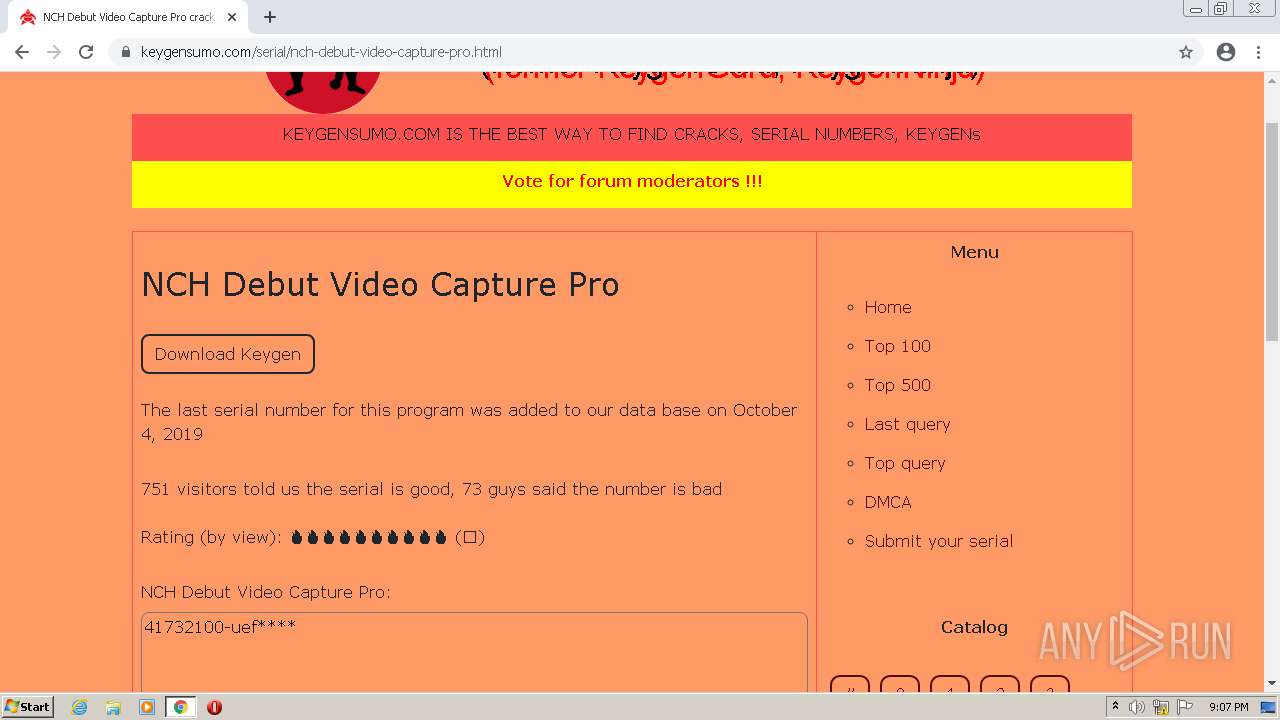Viewport: 1280px width, 720px height.
Task: Click the Download Keygen button
Action: pyautogui.click(x=228, y=354)
